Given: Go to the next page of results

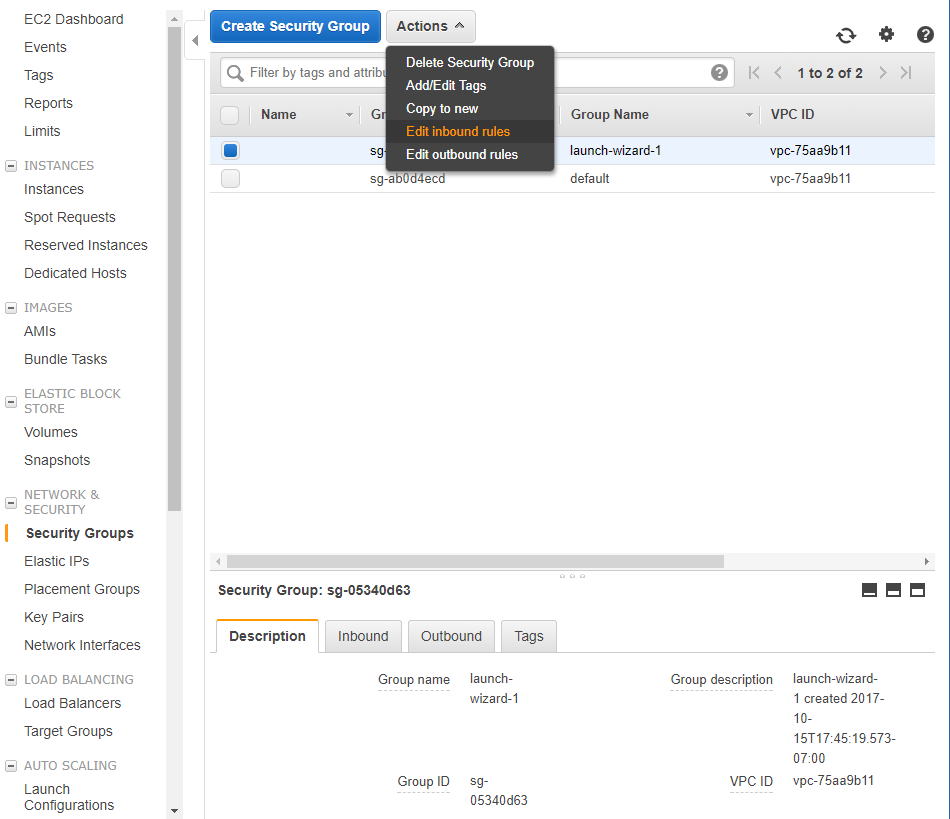Looking at the screenshot, I should [x=882, y=72].
